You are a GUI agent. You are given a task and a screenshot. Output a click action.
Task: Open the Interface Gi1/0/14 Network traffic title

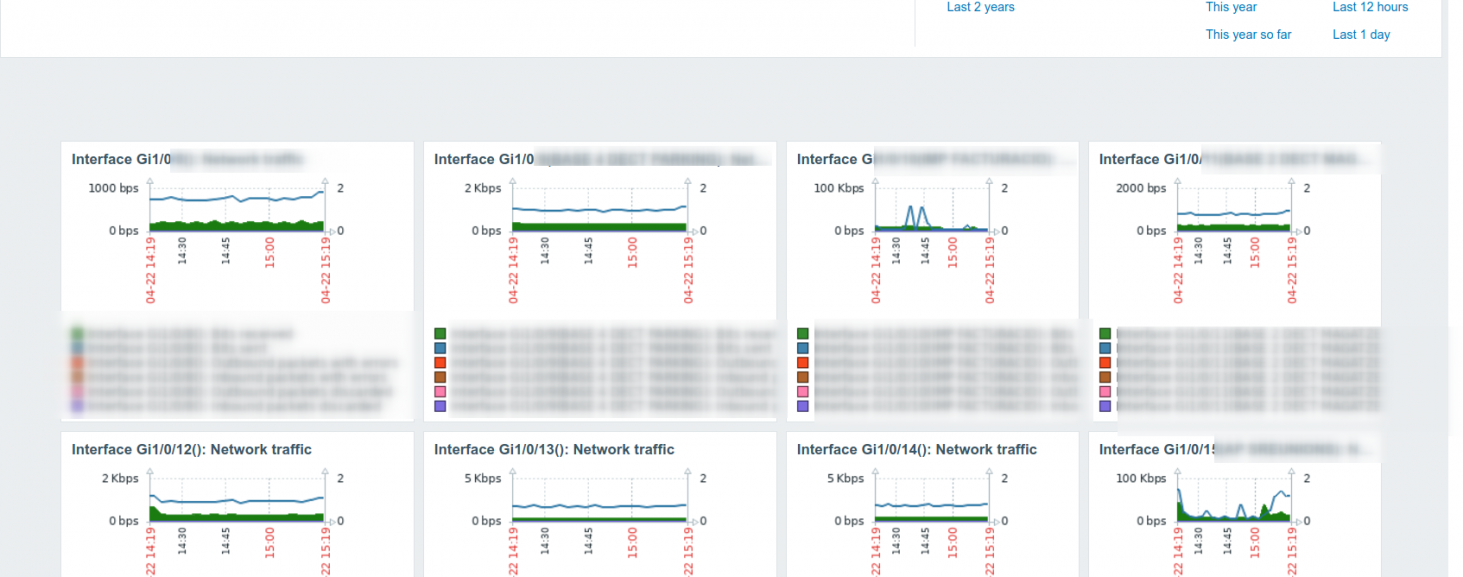click(917, 450)
